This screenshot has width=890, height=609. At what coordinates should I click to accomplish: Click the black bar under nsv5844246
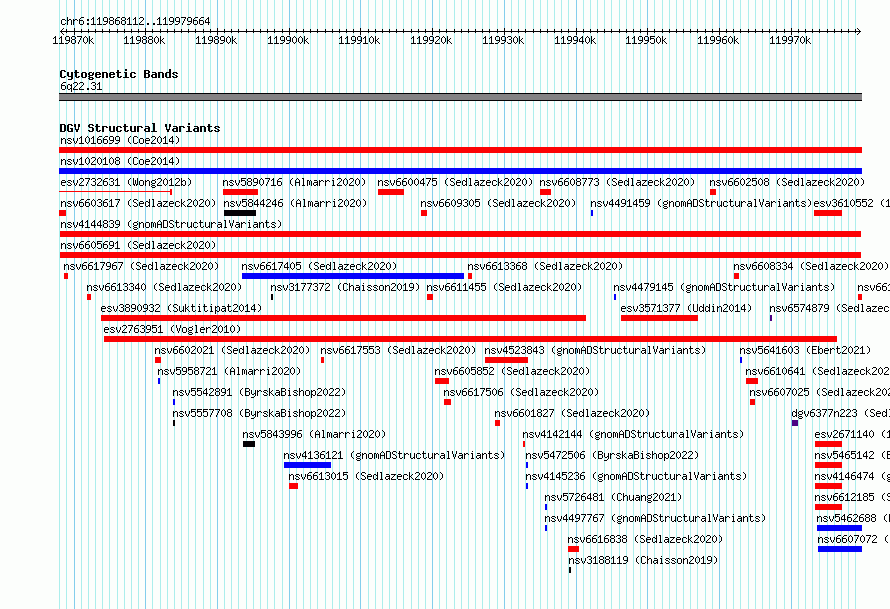click(x=240, y=213)
